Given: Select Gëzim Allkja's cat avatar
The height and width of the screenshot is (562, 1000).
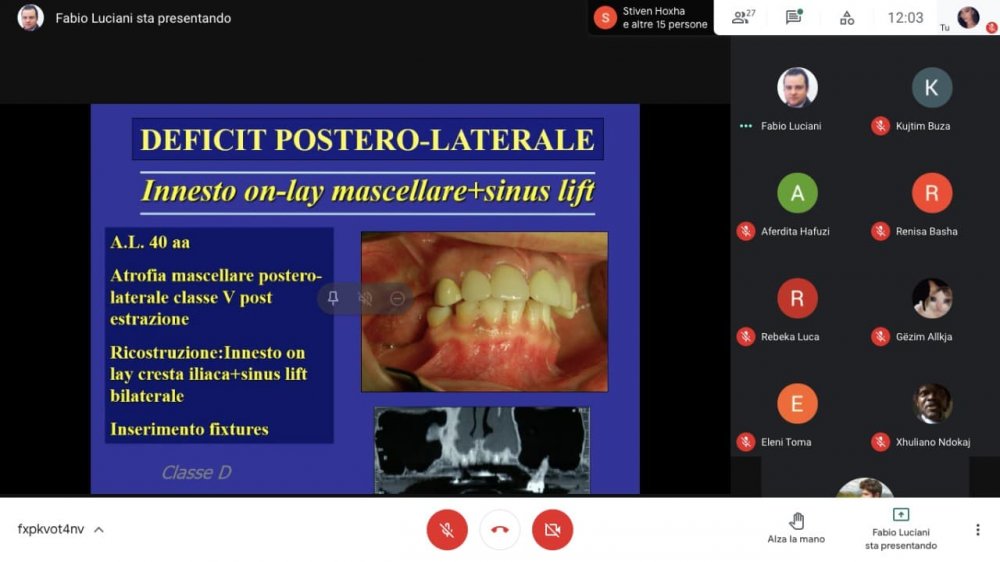Looking at the screenshot, I should (x=932, y=298).
